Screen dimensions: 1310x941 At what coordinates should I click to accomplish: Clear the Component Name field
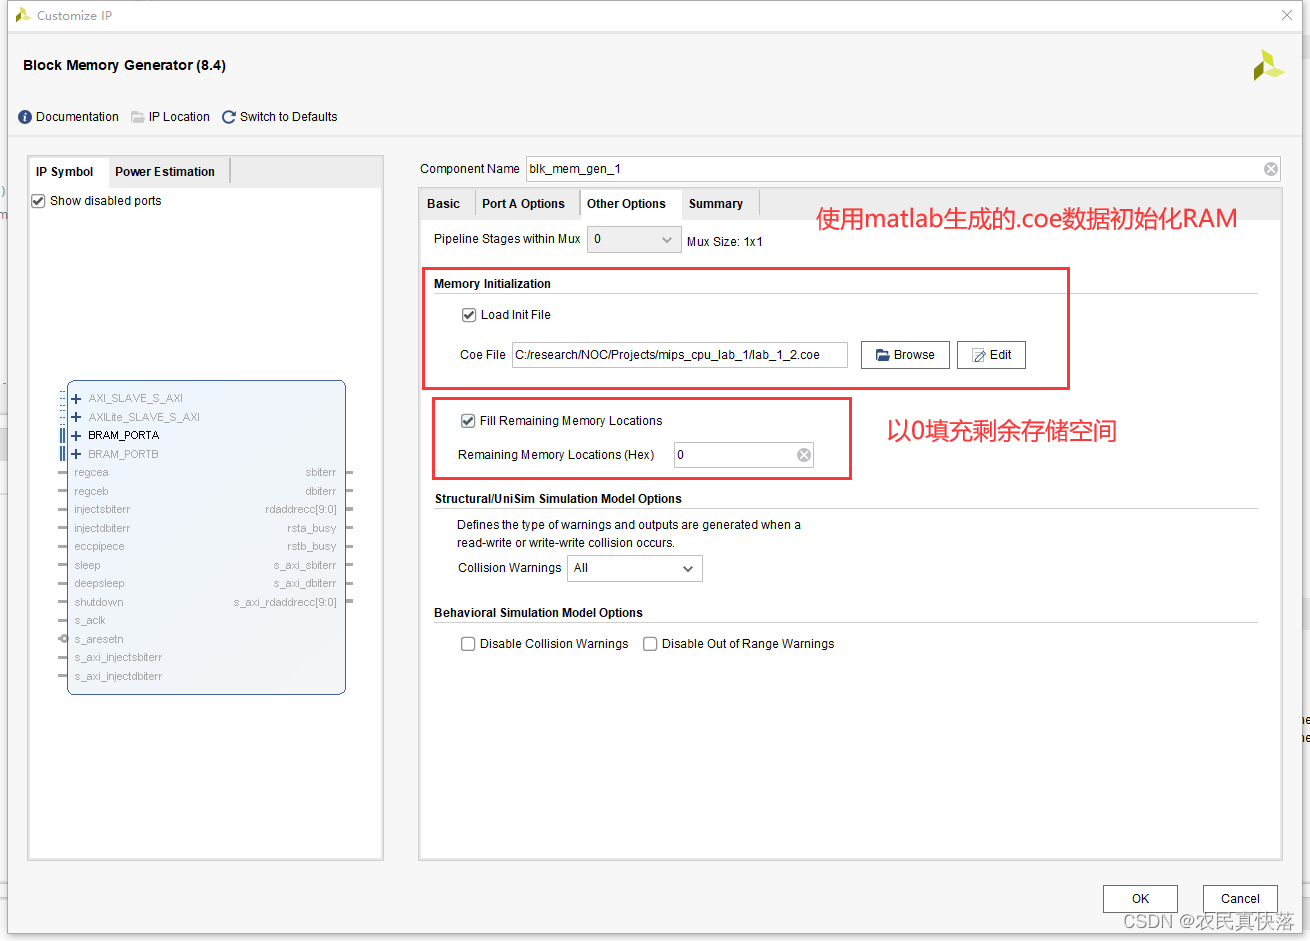pyautogui.click(x=1270, y=169)
